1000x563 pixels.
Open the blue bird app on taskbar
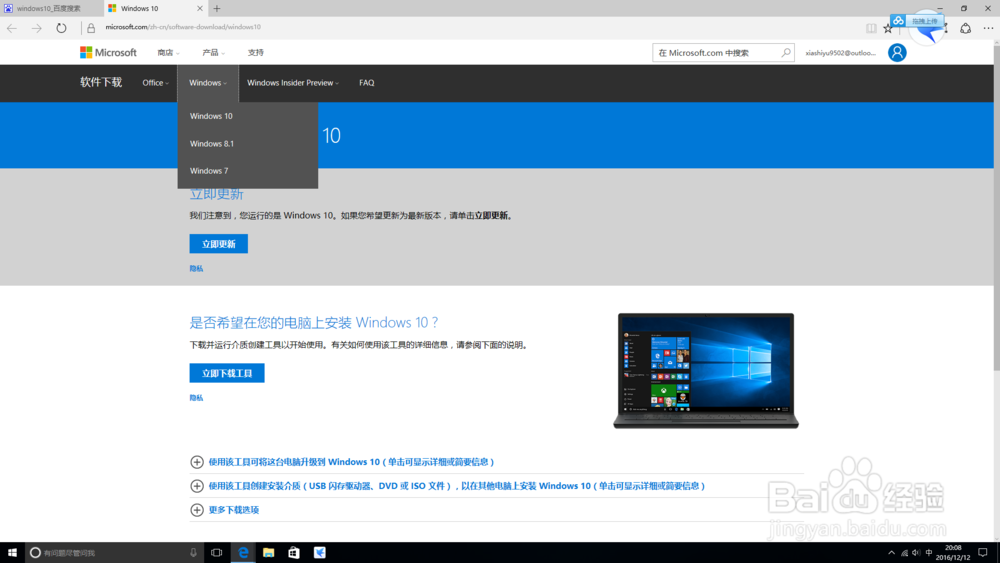(x=320, y=552)
